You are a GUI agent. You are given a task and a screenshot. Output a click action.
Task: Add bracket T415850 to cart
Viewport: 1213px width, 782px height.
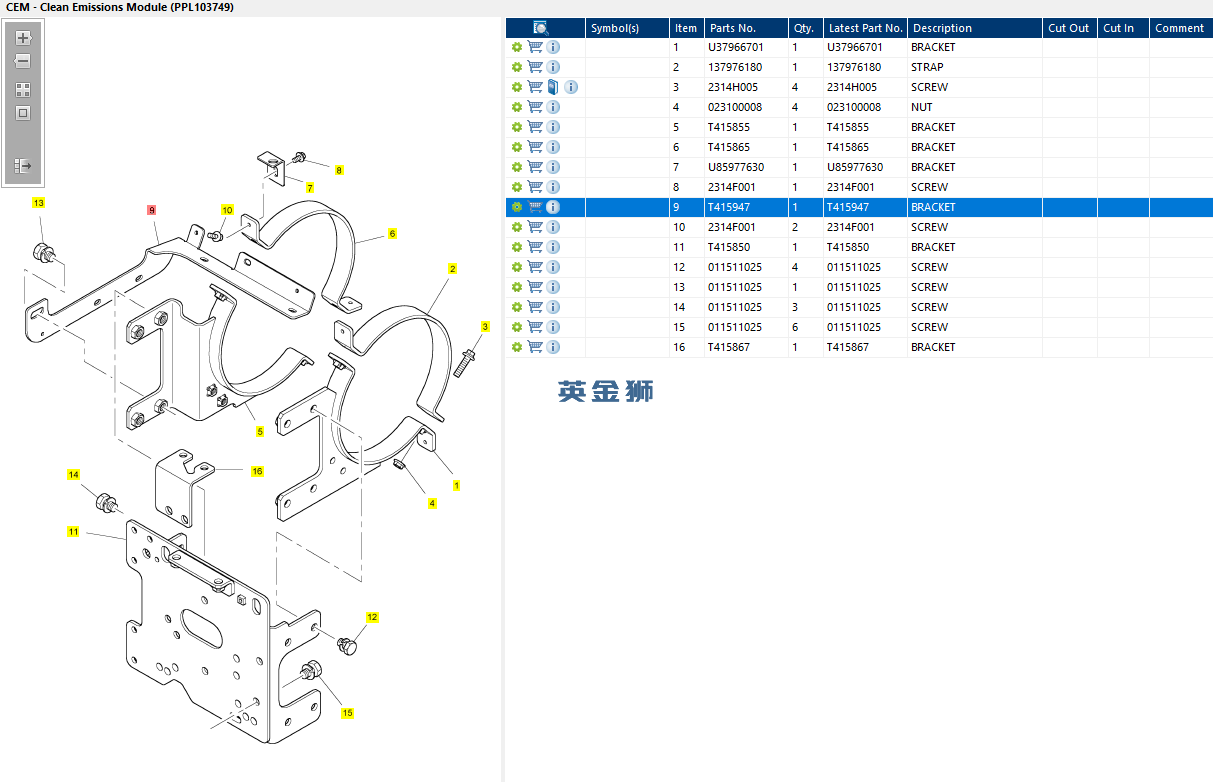[535, 247]
